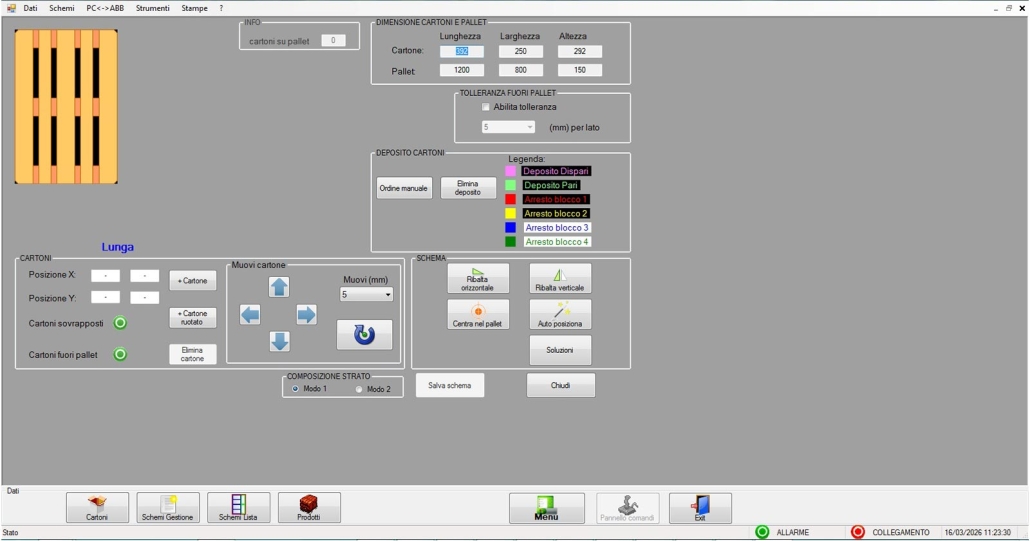Click Ribalta verticale flip button

pos(560,279)
